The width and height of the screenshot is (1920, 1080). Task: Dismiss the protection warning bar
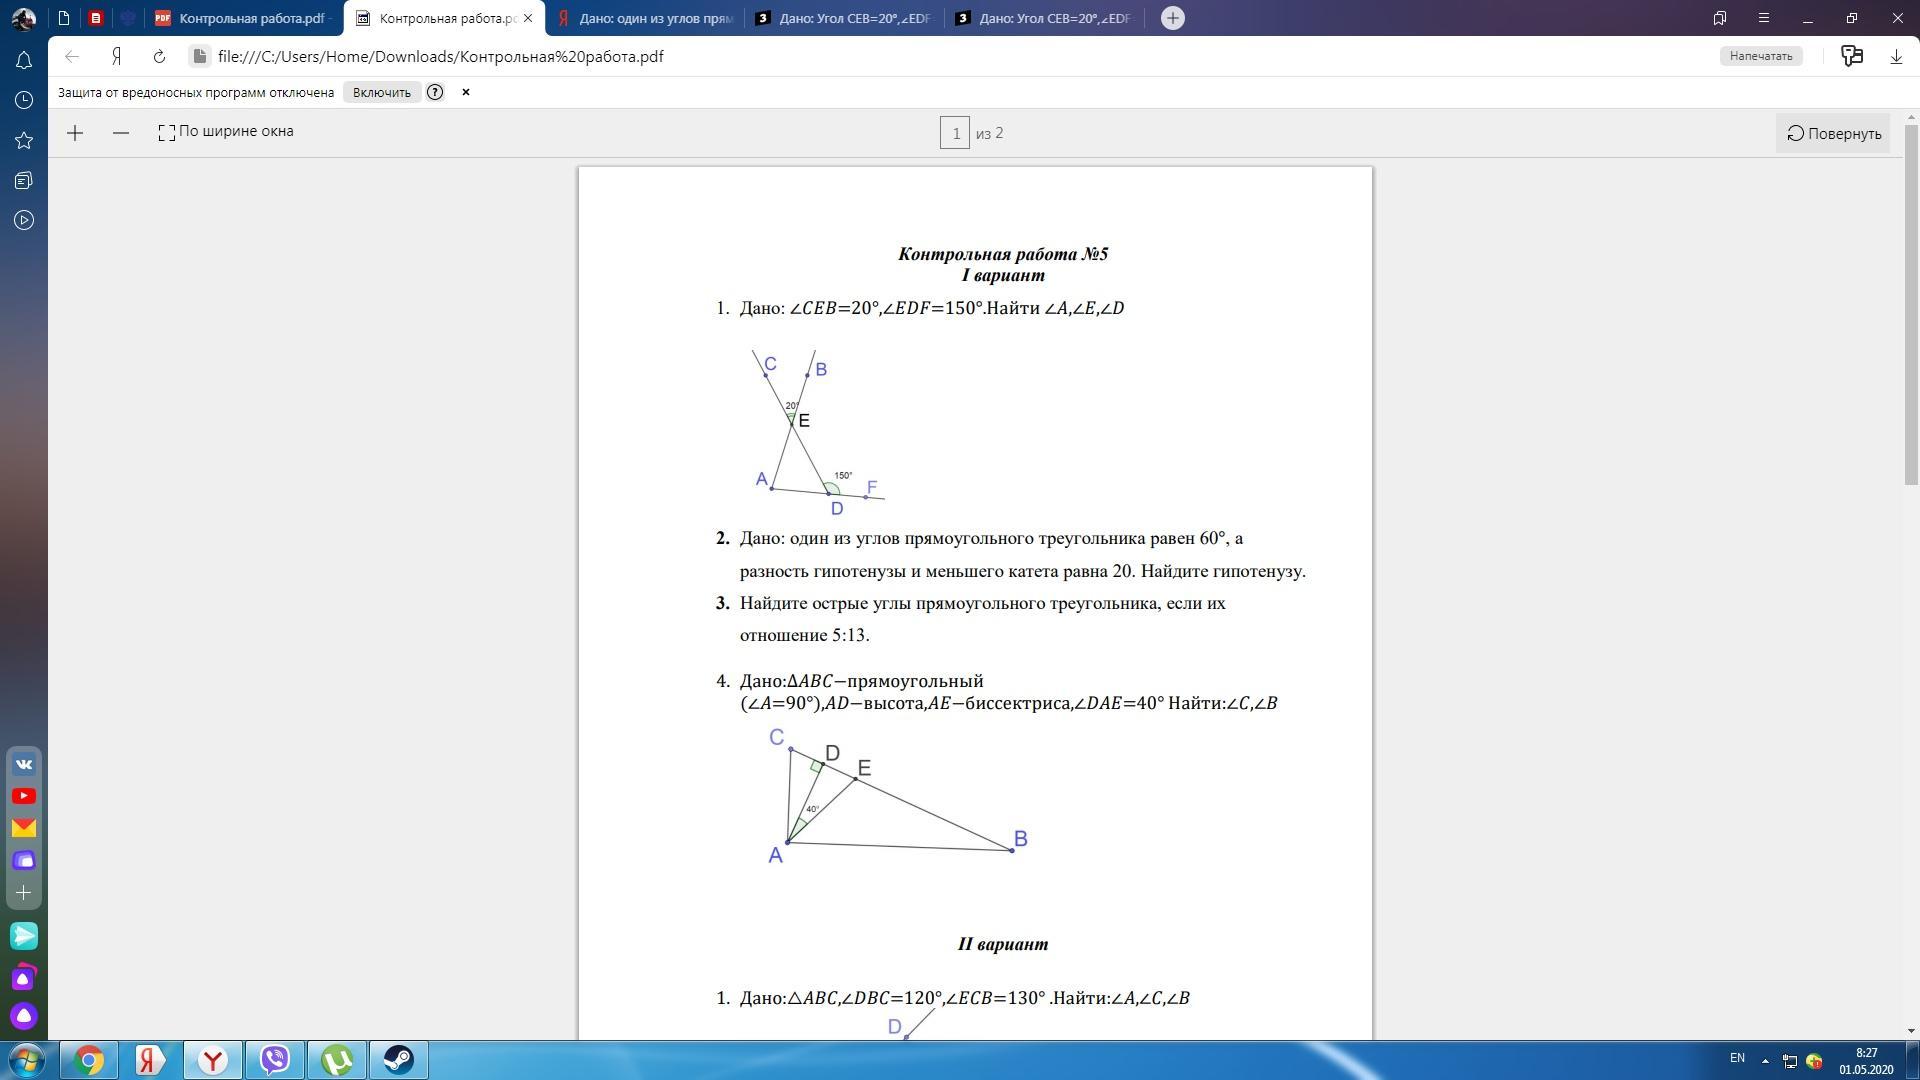465,92
